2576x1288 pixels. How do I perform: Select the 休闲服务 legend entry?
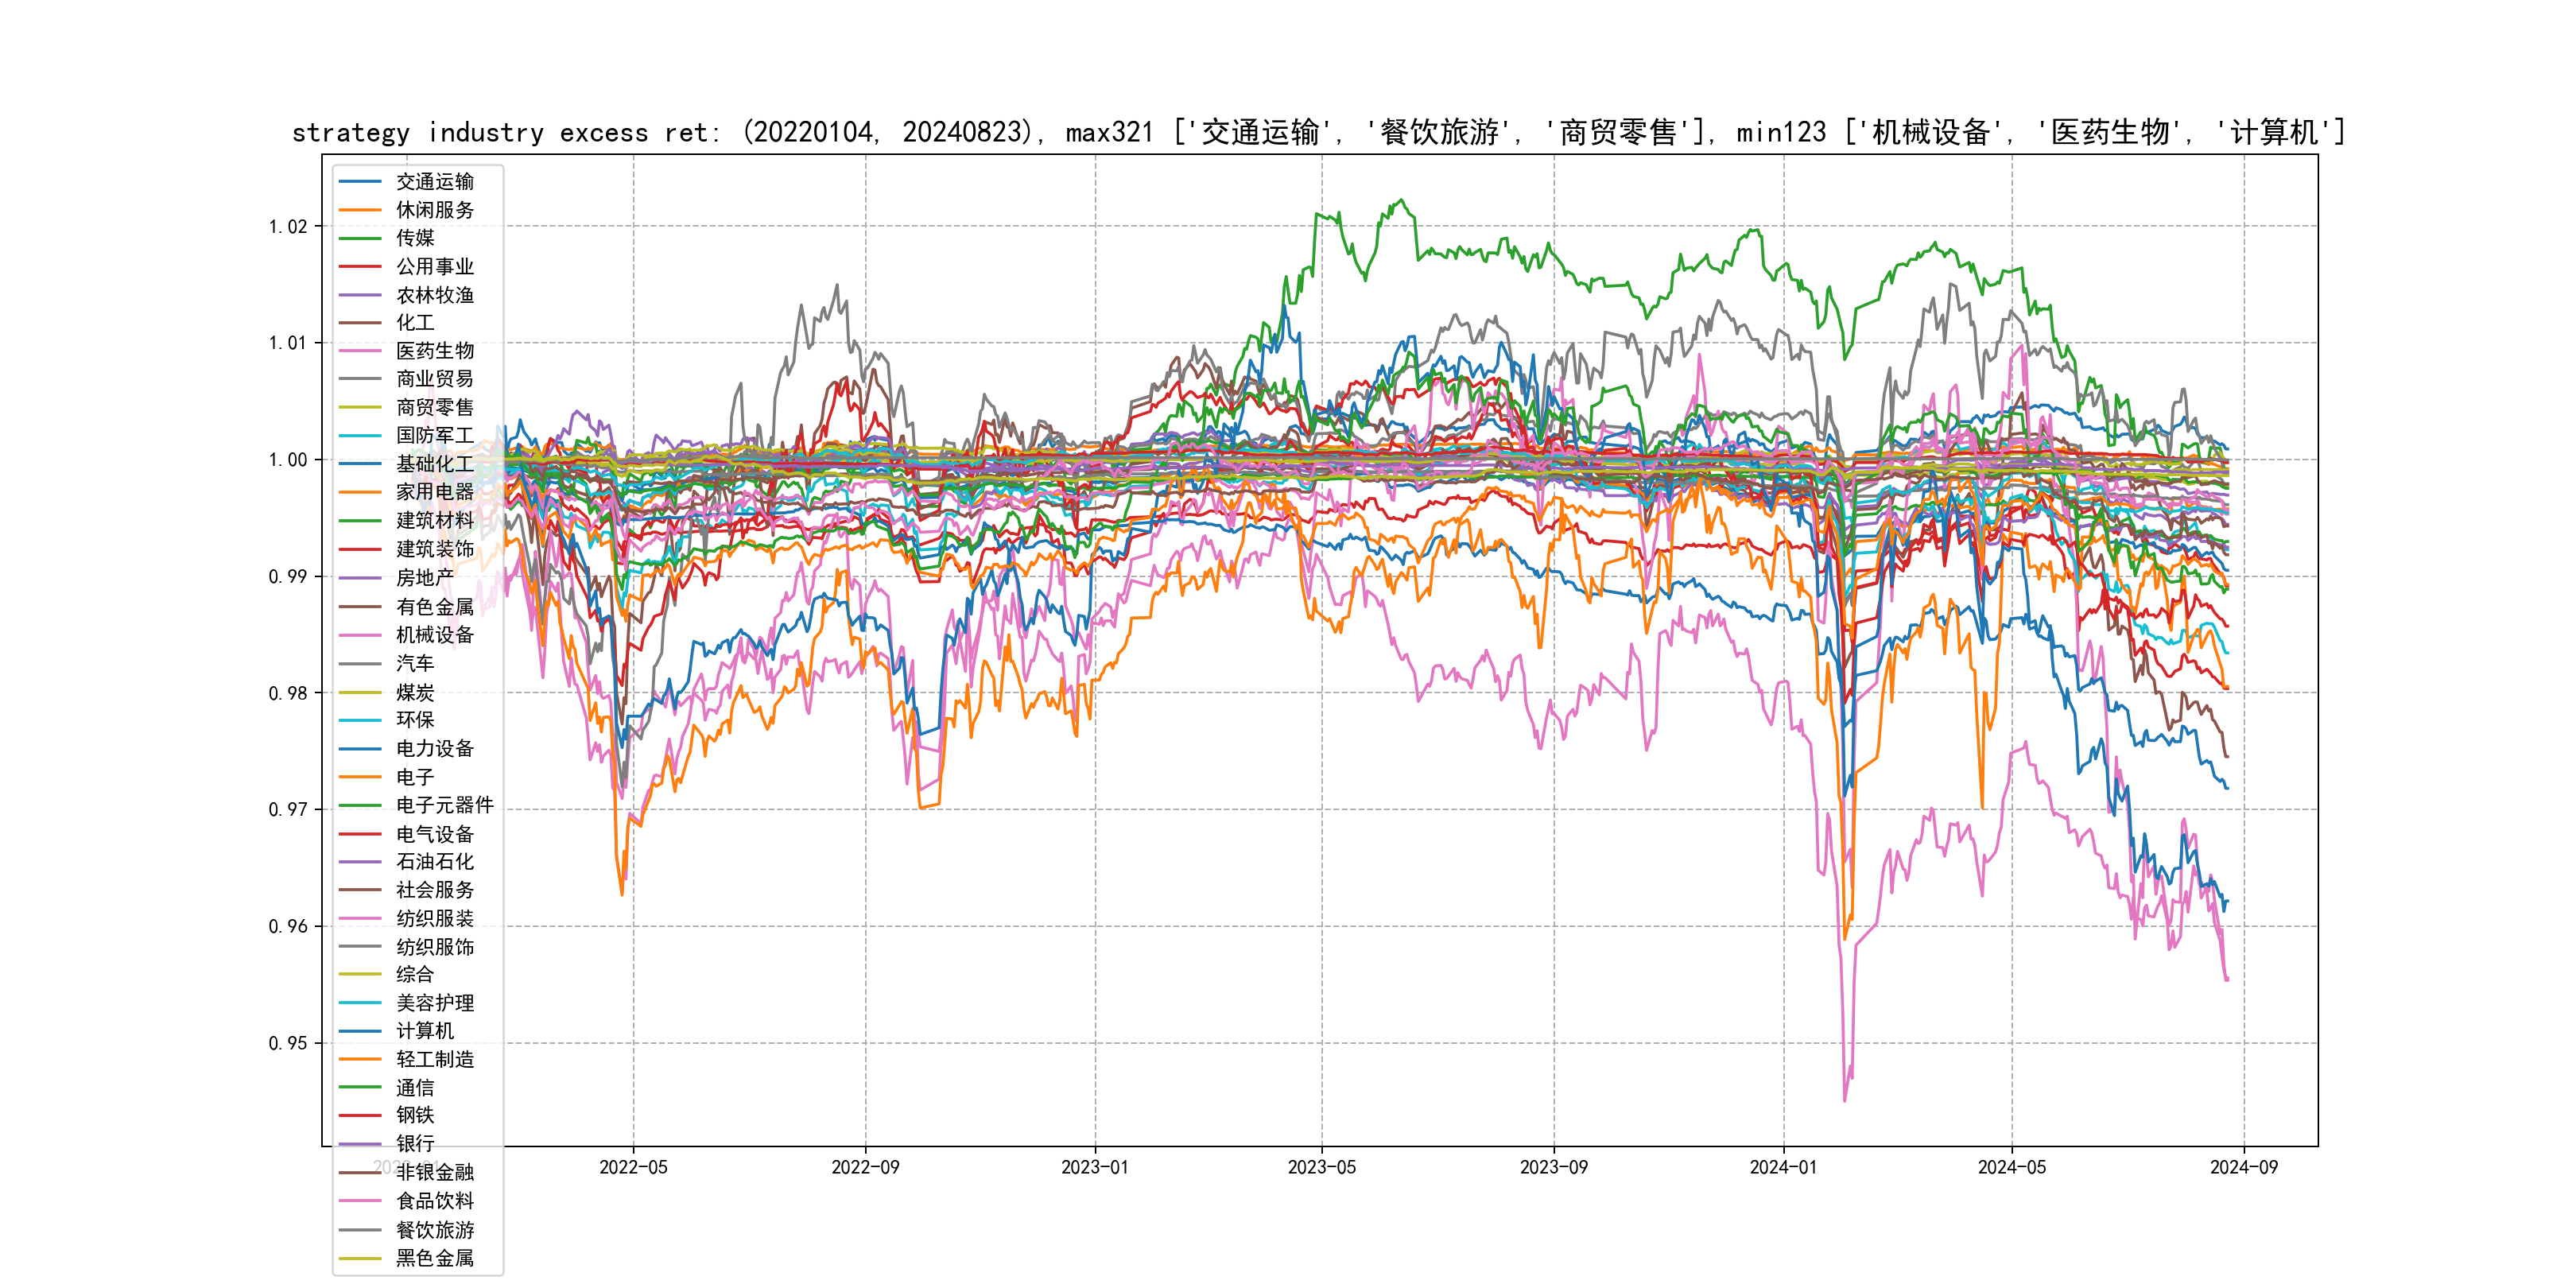(434, 210)
